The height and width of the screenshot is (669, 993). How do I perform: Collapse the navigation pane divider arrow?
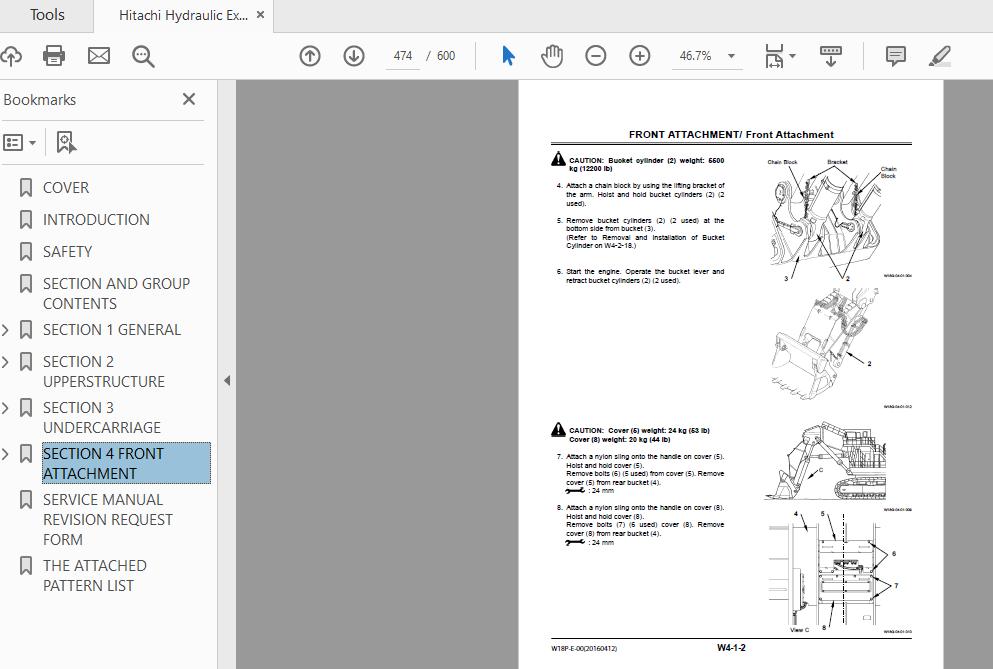click(227, 381)
